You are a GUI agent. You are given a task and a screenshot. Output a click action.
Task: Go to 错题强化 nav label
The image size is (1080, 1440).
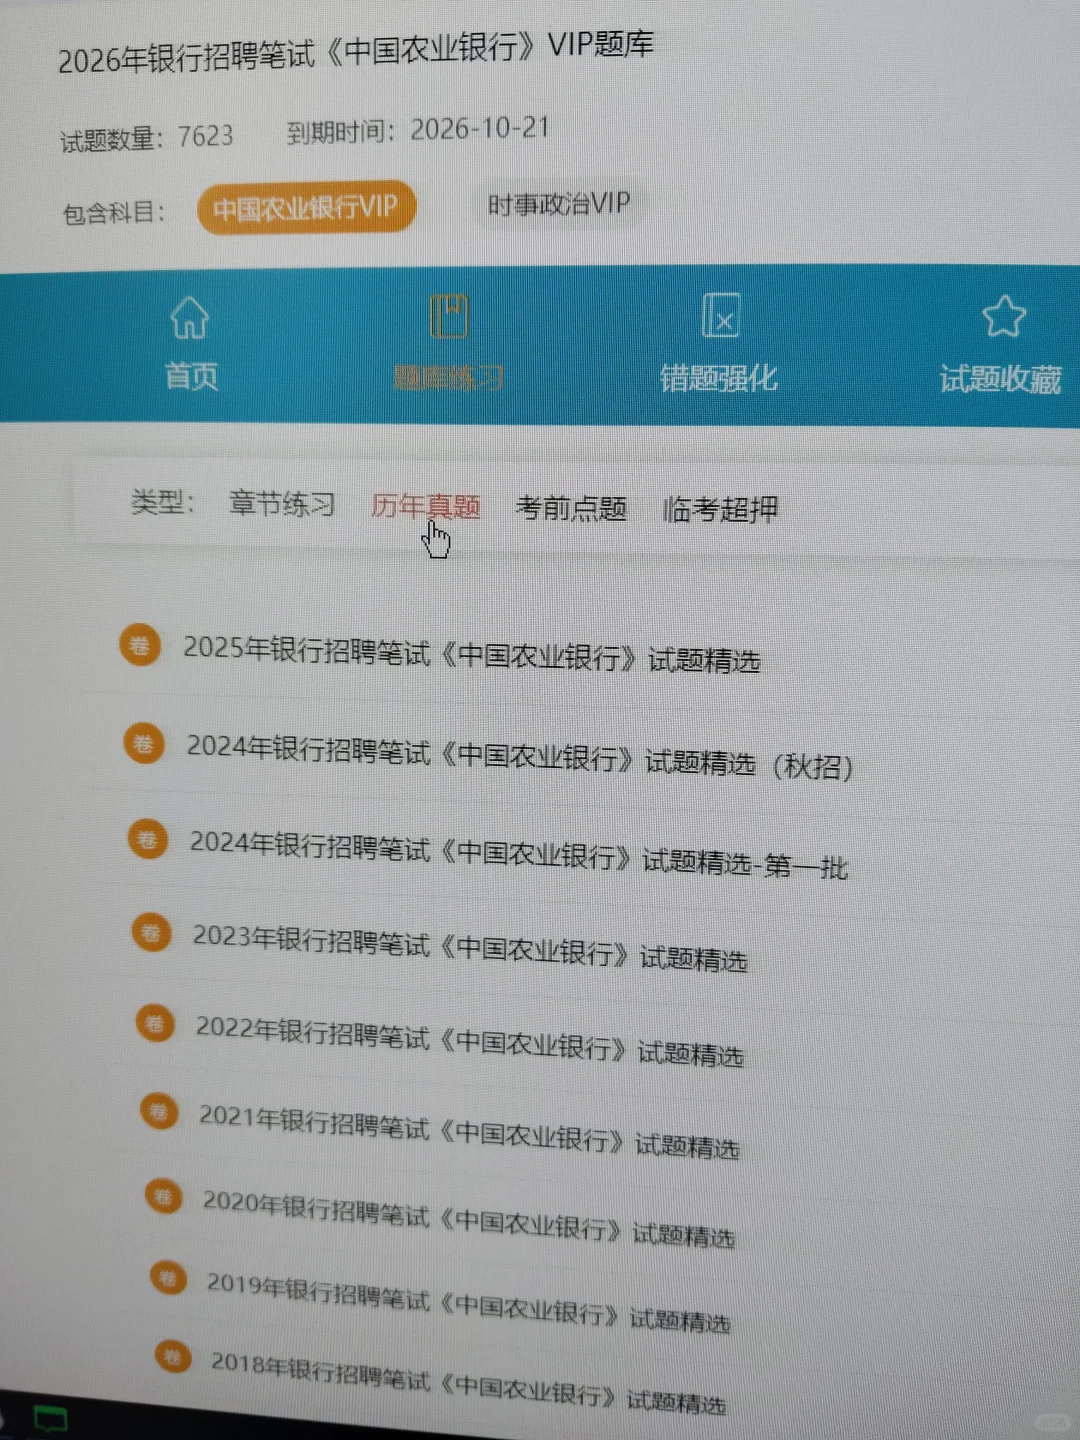tap(719, 378)
